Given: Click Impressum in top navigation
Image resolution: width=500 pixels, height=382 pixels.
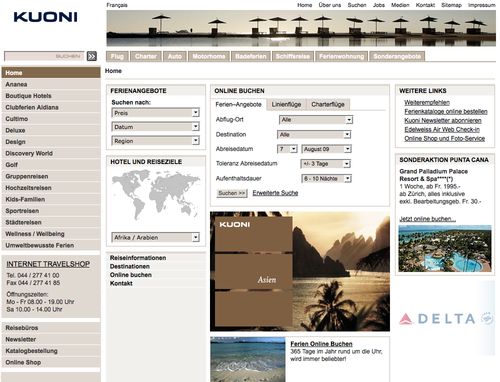Looking at the screenshot, I should [x=482, y=5].
